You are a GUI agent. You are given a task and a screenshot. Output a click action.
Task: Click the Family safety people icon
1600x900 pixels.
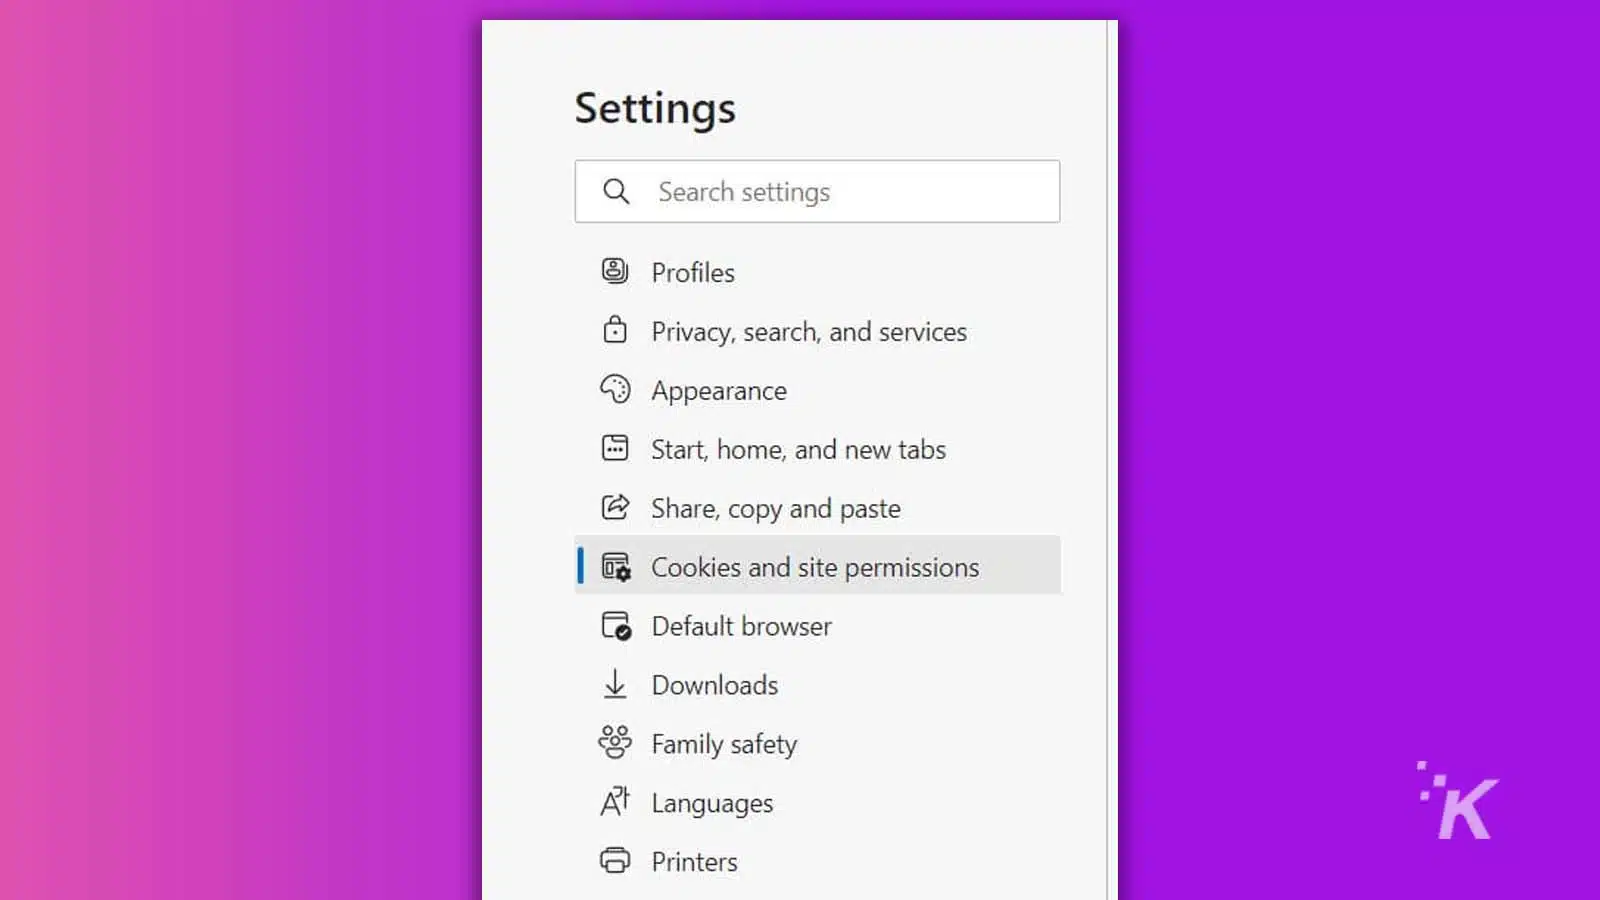(x=615, y=743)
